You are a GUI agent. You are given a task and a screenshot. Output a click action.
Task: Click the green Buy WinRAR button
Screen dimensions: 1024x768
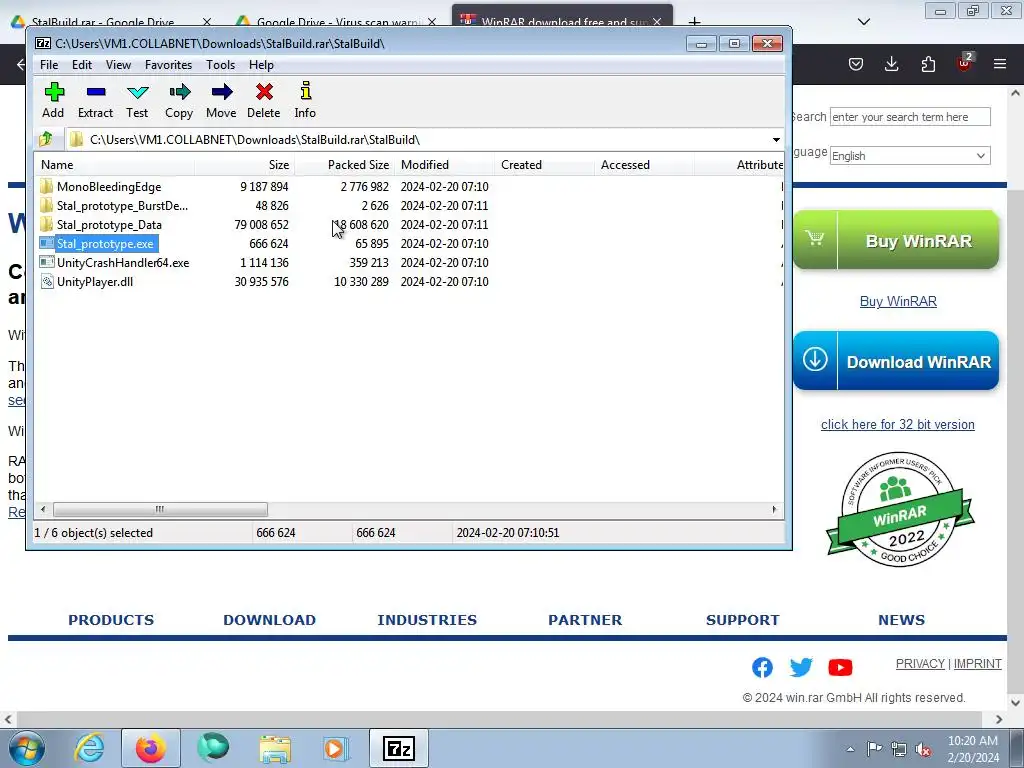tap(896, 240)
